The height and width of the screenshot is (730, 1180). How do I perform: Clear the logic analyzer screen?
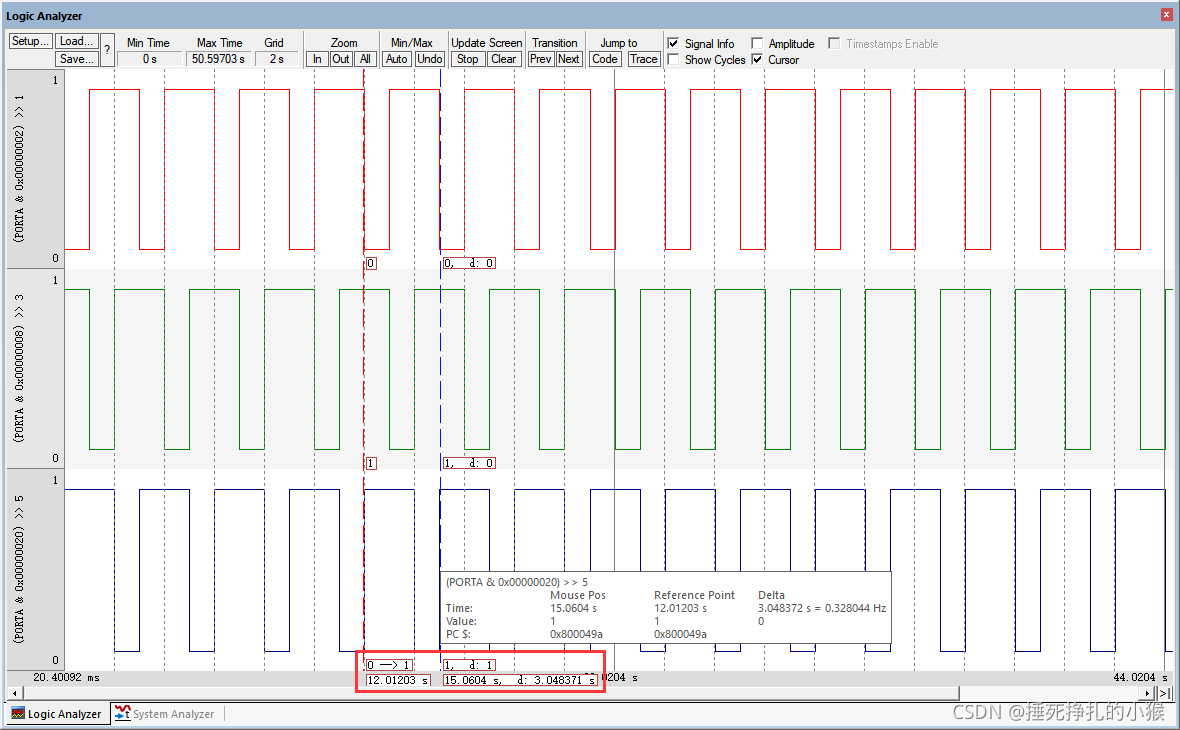[503, 59]
